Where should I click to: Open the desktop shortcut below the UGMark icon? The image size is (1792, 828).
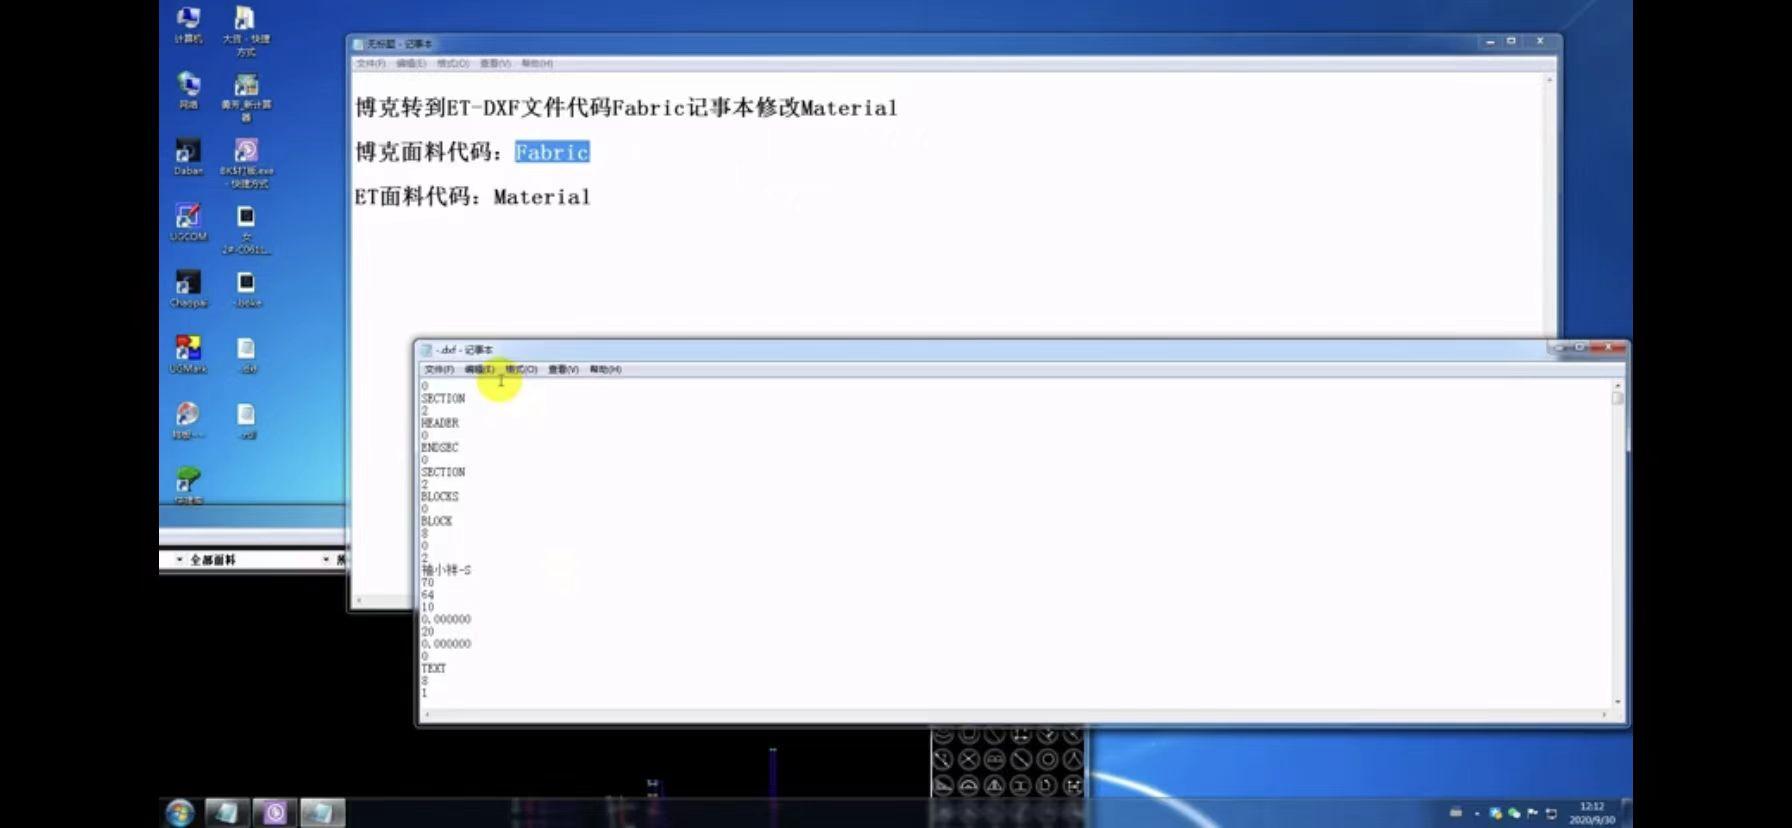[x=187, y=420]
